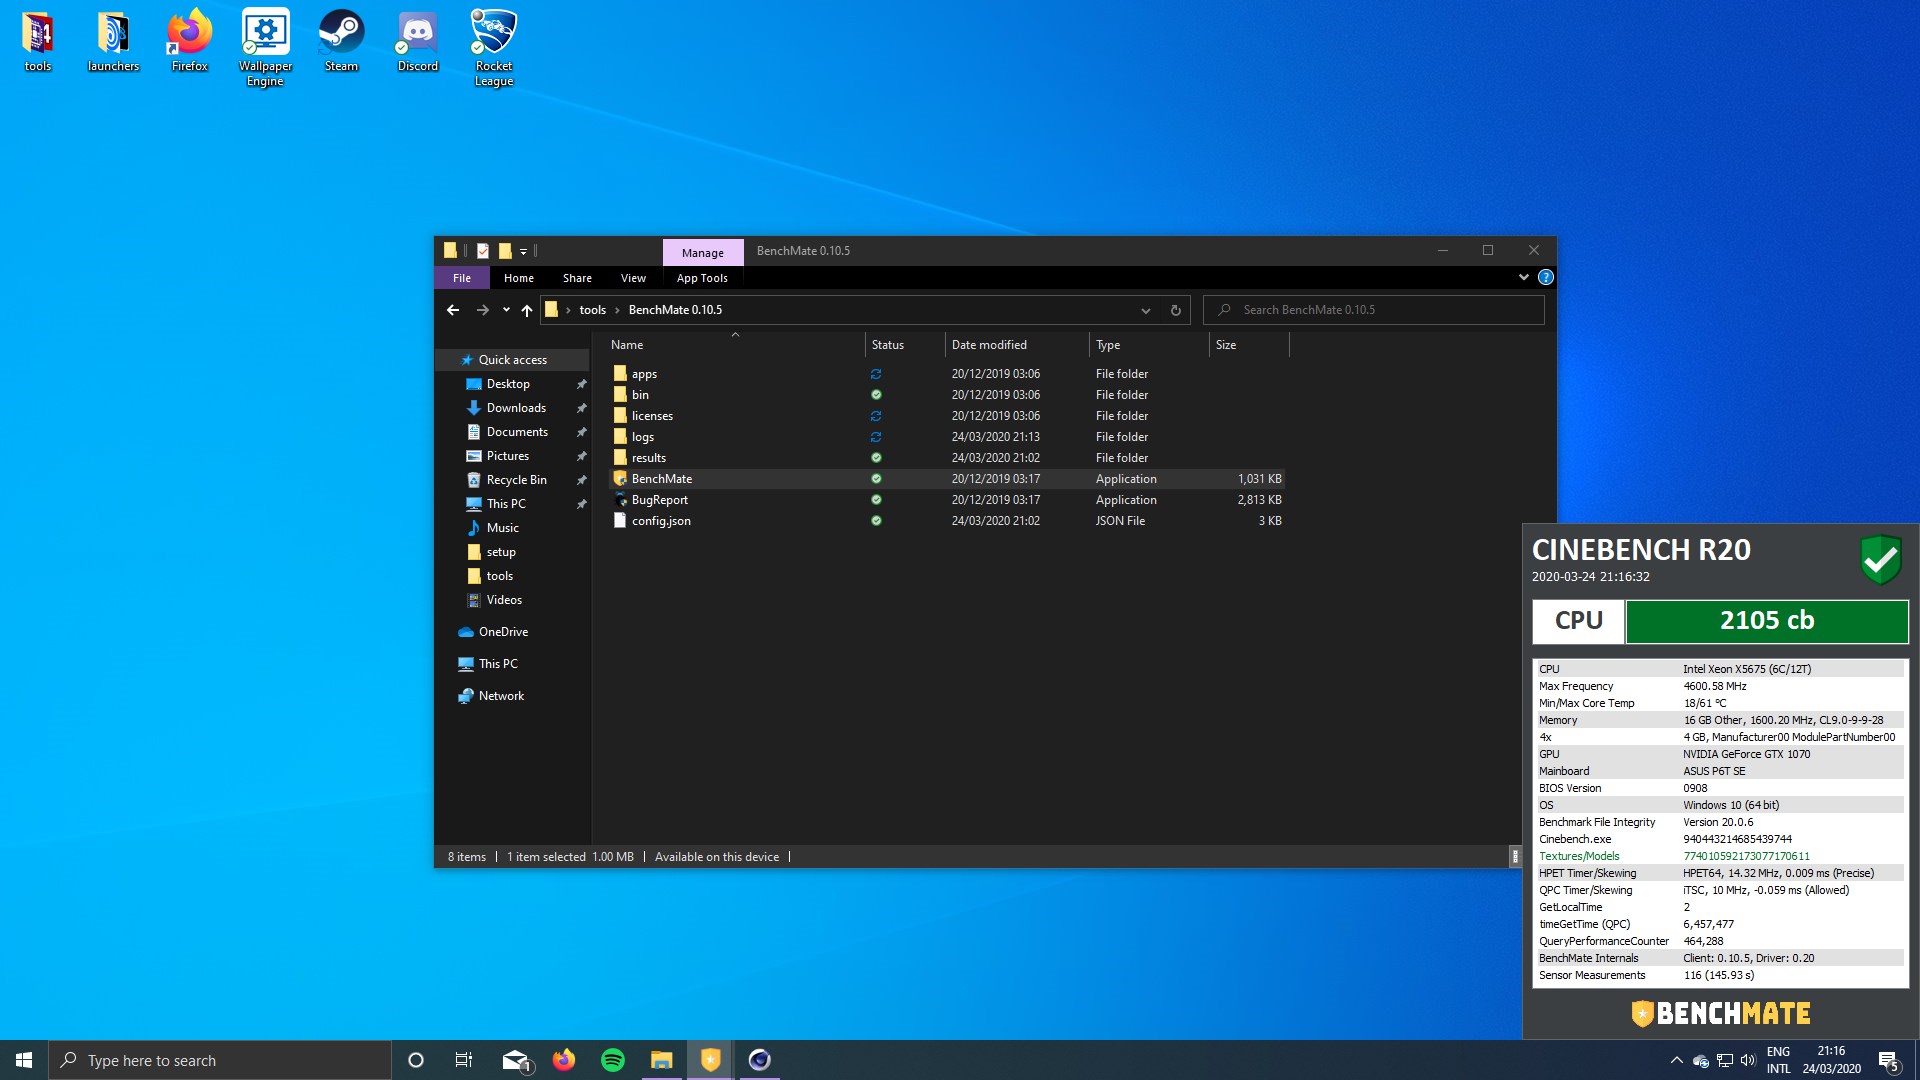Select the licenses folder
The image size is (1920, 1080).
pos(947,416)
